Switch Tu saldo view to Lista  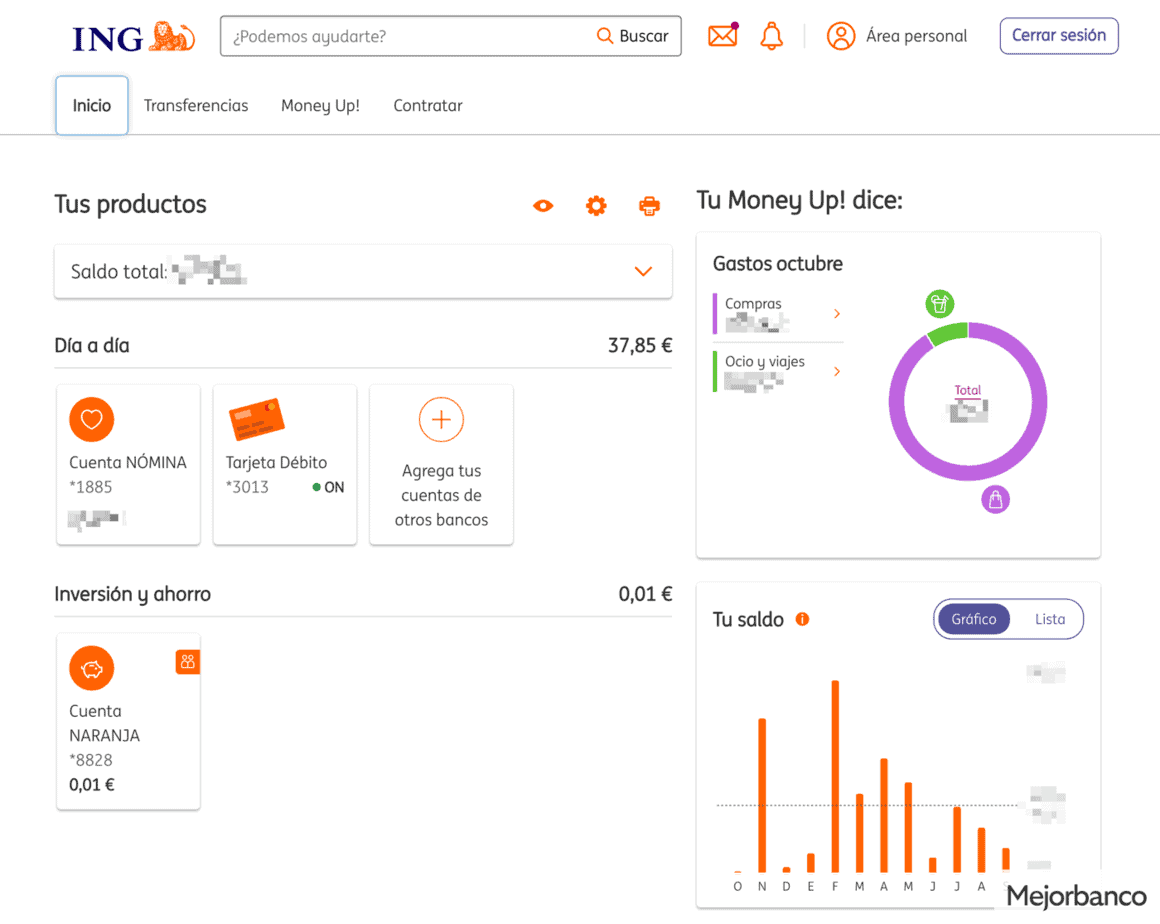point(1049,619)
